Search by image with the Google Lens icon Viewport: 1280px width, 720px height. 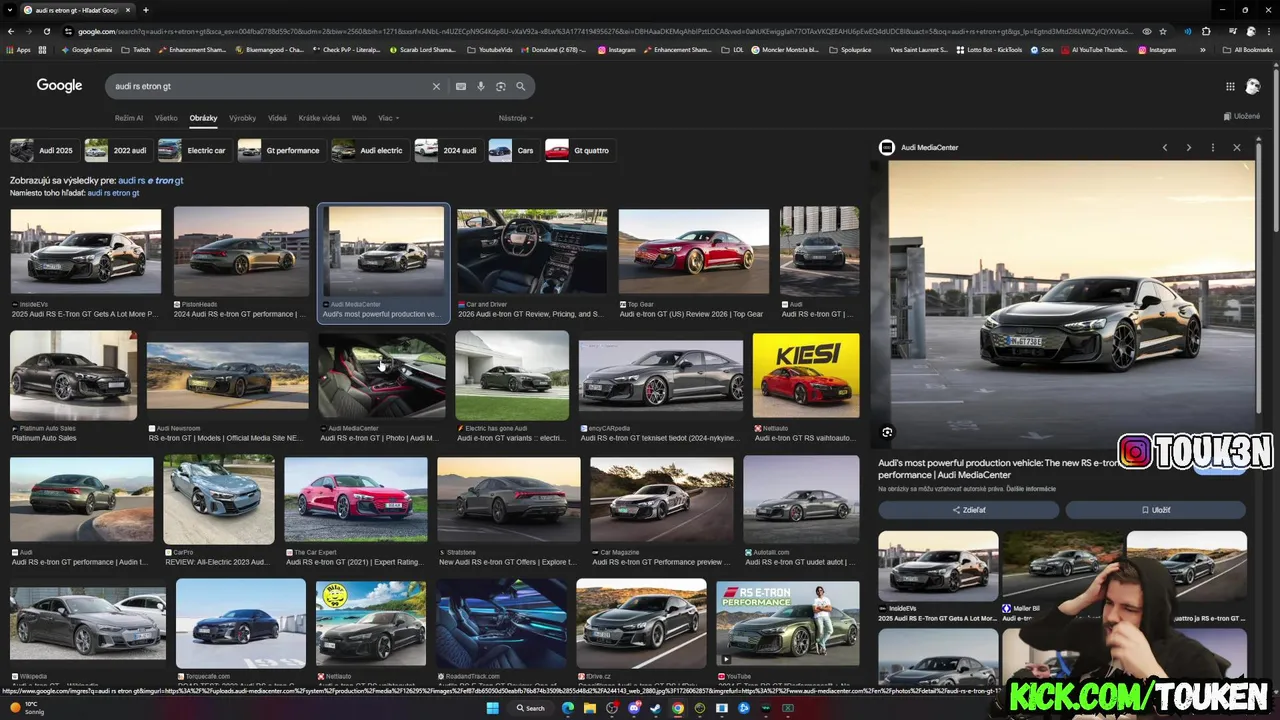coord(501,87)
